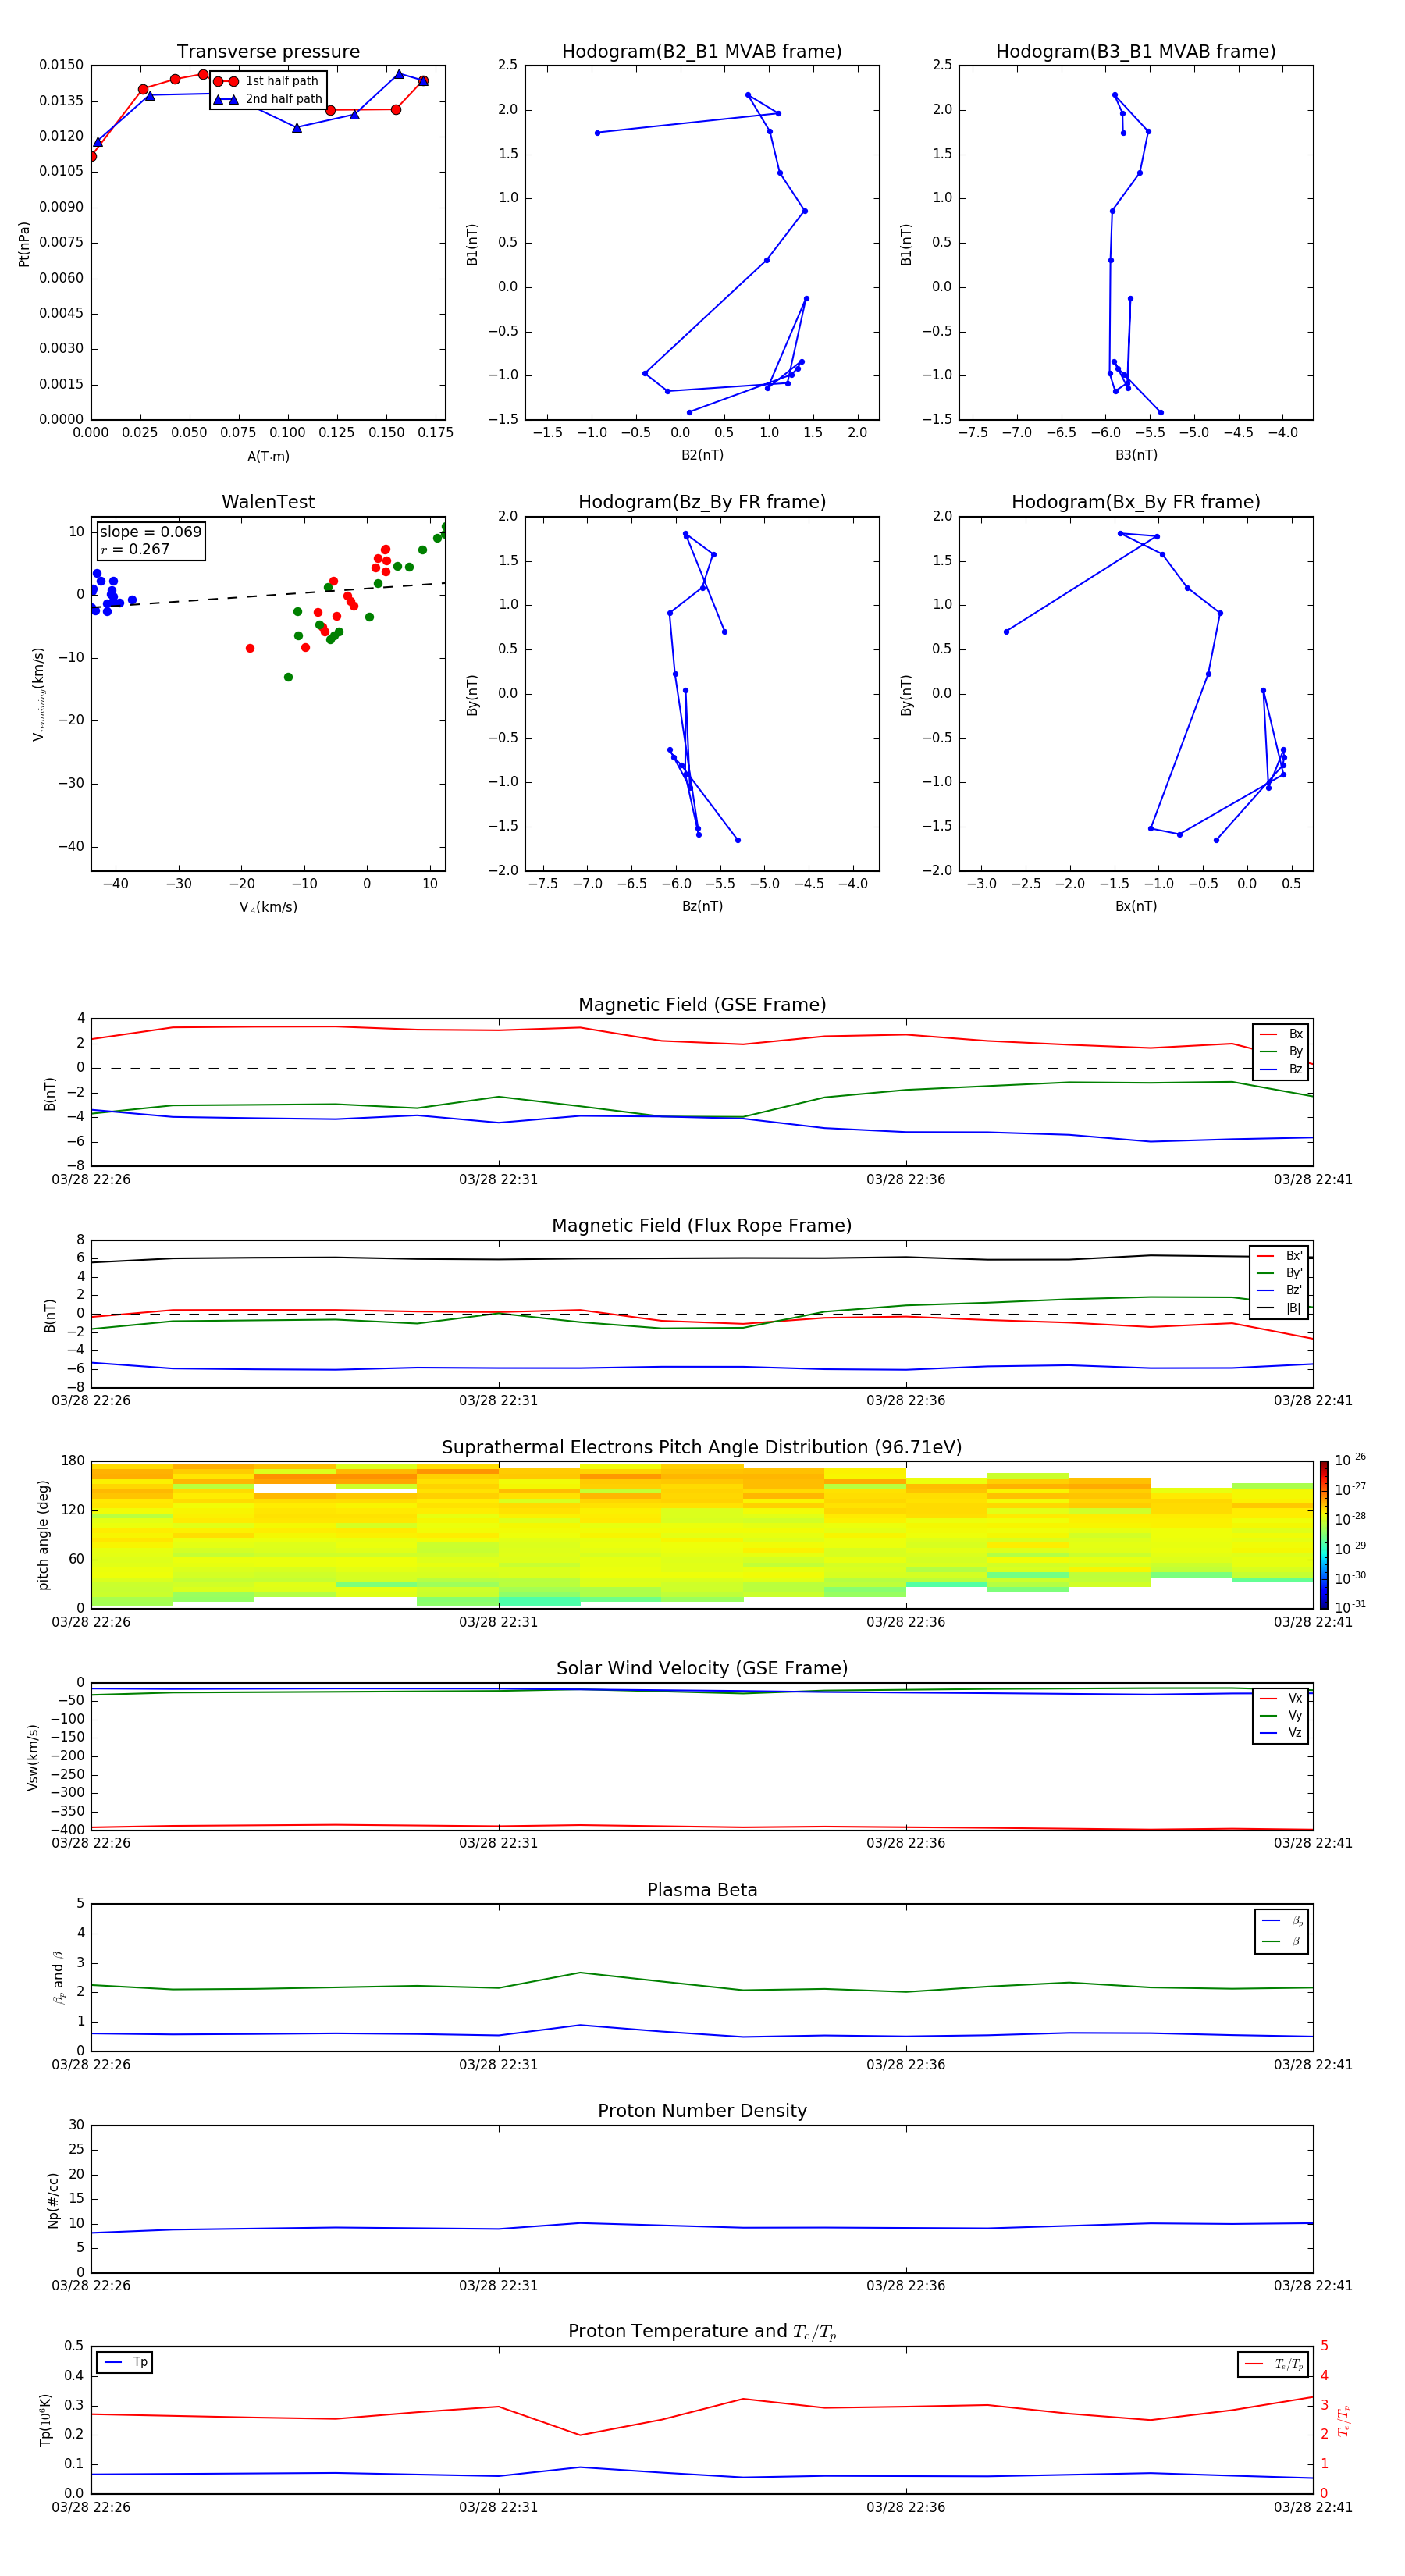Click the Vy legend entry in solar wind panel

tap(1281, 1715)
